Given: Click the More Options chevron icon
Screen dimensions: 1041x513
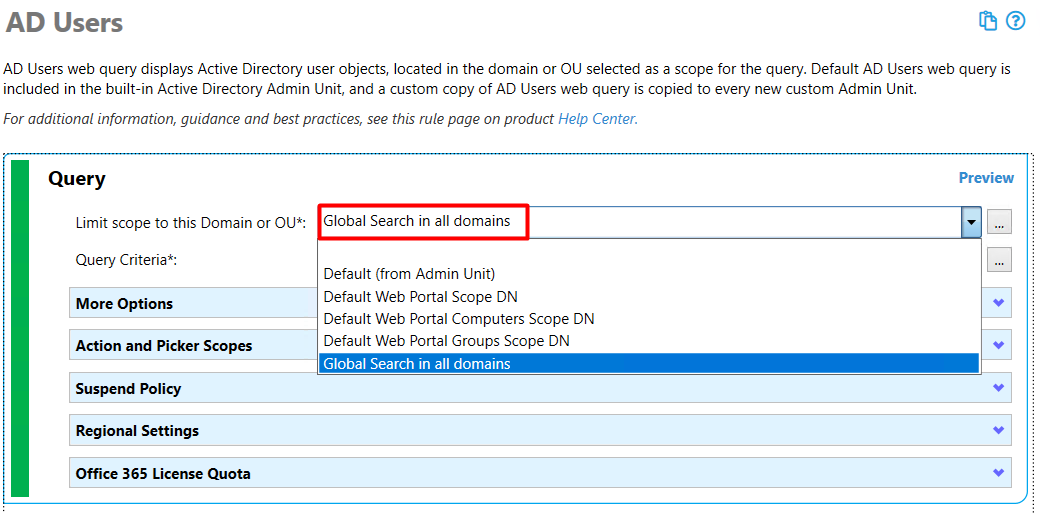Looking at the screenshot, I should [x=998, y=303].
